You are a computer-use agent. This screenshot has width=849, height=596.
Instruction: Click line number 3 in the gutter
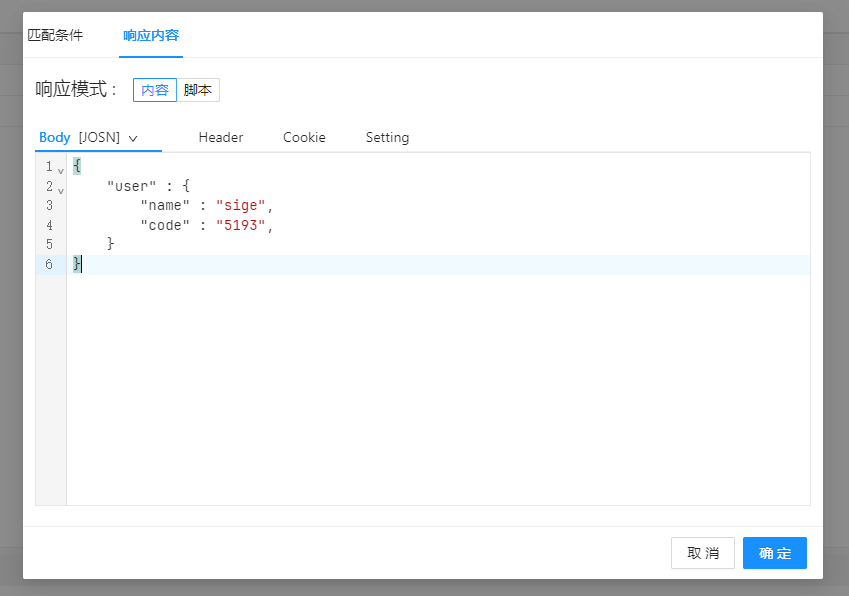[49, 206]
